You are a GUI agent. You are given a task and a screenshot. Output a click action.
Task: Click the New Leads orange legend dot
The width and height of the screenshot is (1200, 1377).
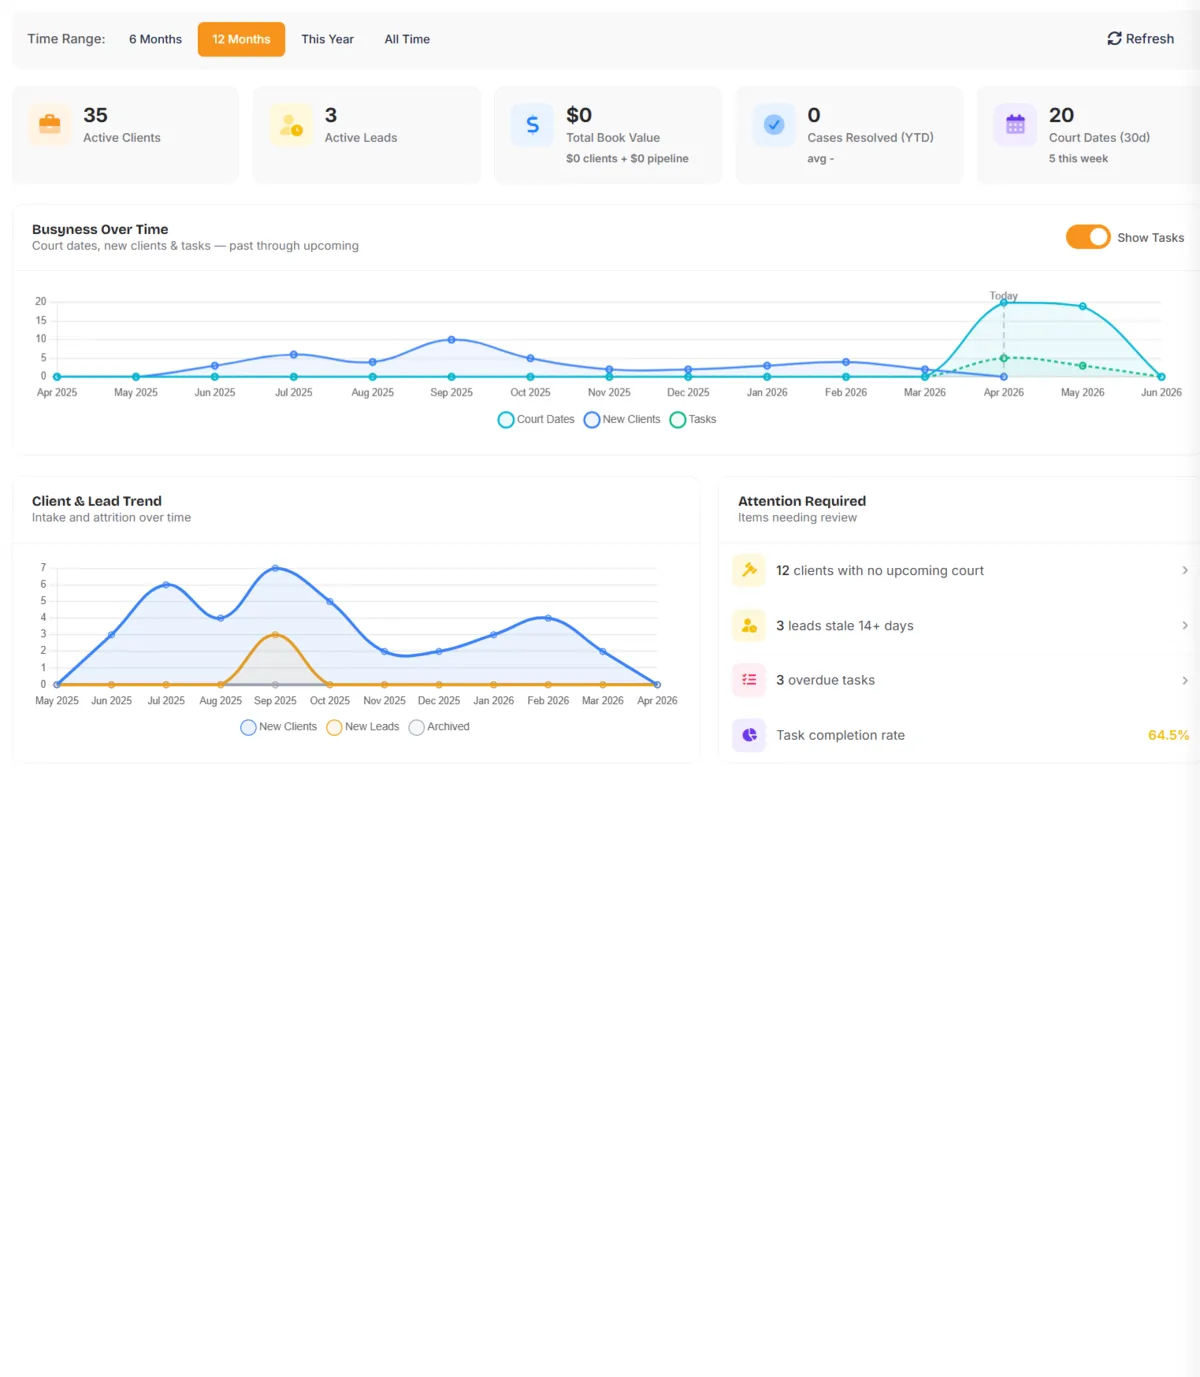pyautogui.click(x=334, y=727)
